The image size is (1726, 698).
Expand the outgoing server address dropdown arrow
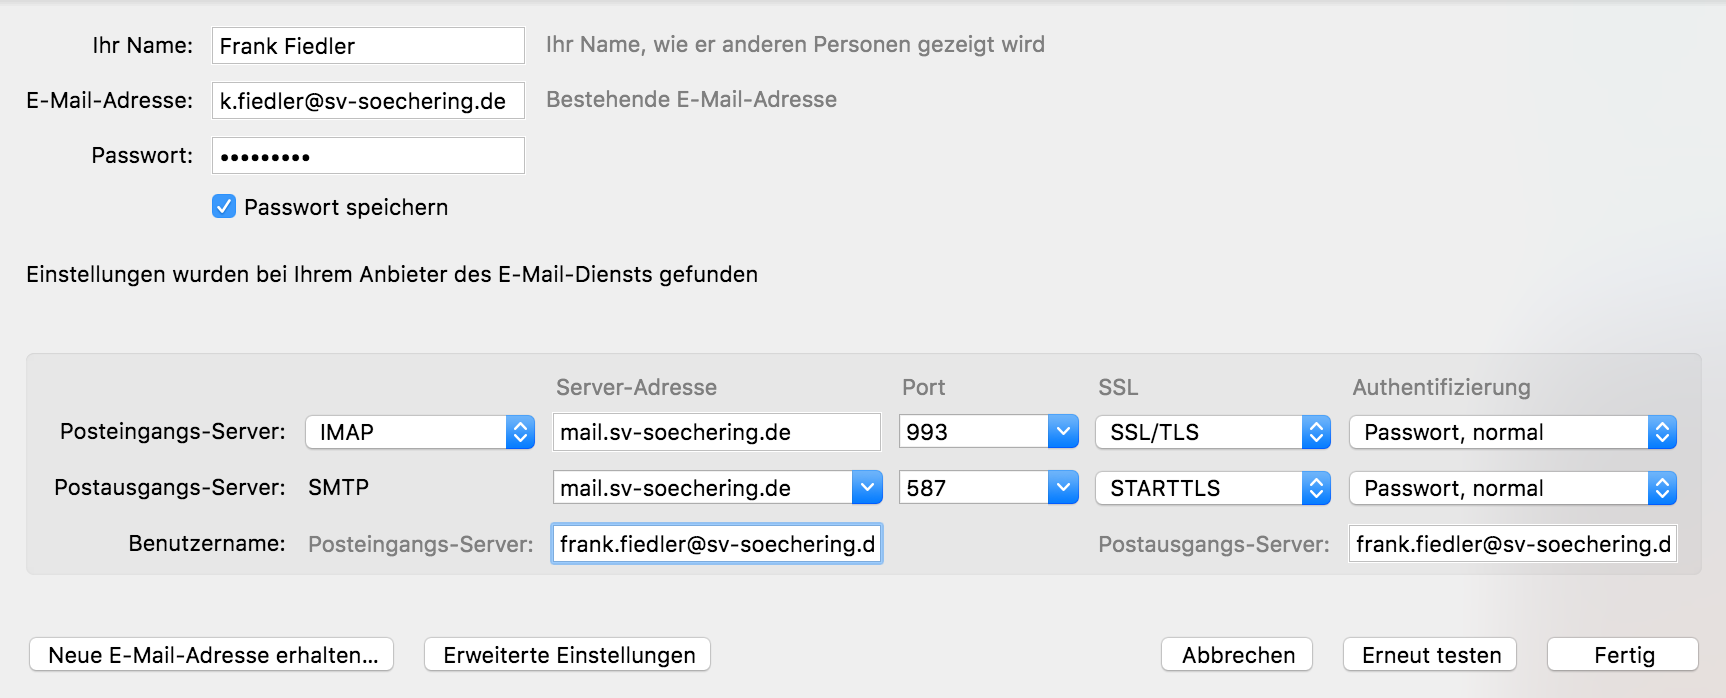pos(867,488)
